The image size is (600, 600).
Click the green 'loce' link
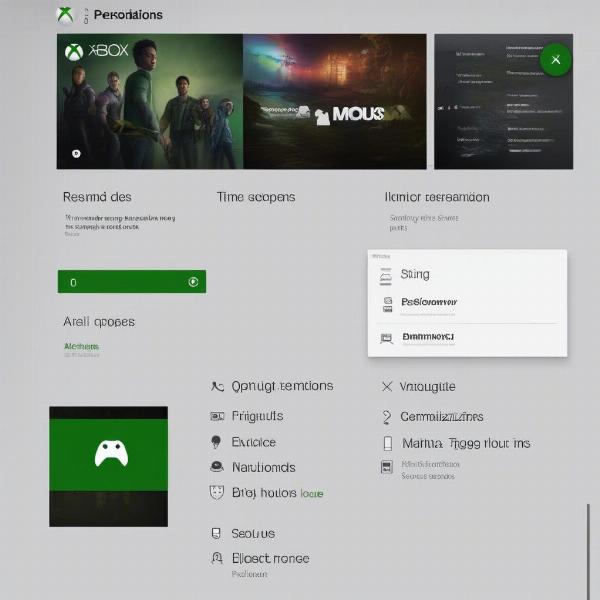[x=312, y=494]
